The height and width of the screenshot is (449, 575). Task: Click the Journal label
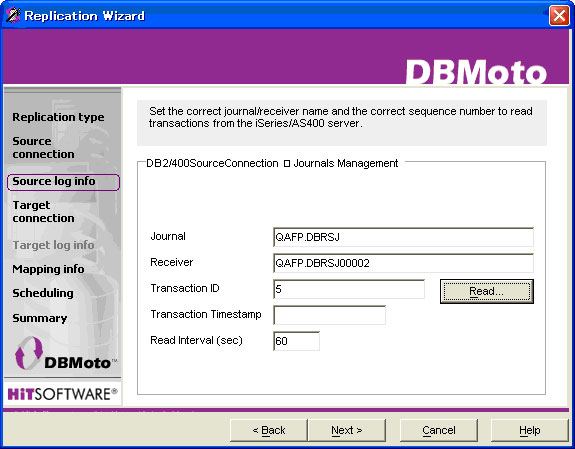(168, 236)
